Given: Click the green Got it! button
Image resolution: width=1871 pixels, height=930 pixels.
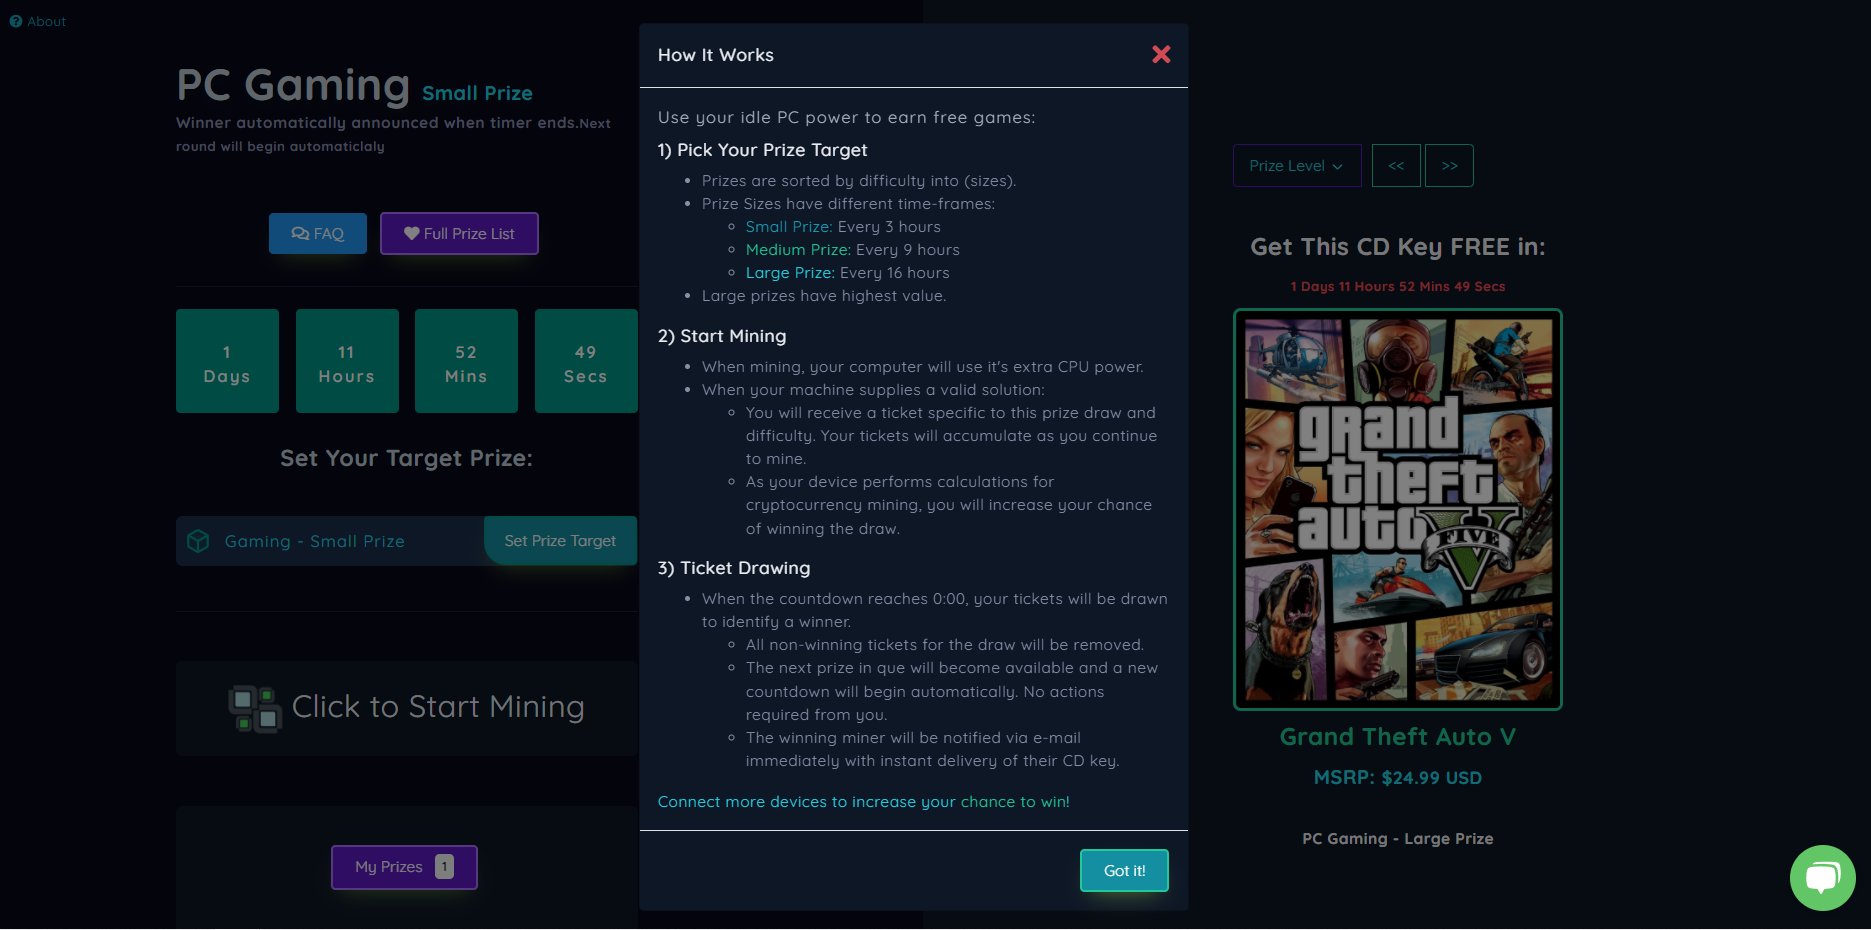Looking at the screenshot, I should (1123, 870).
